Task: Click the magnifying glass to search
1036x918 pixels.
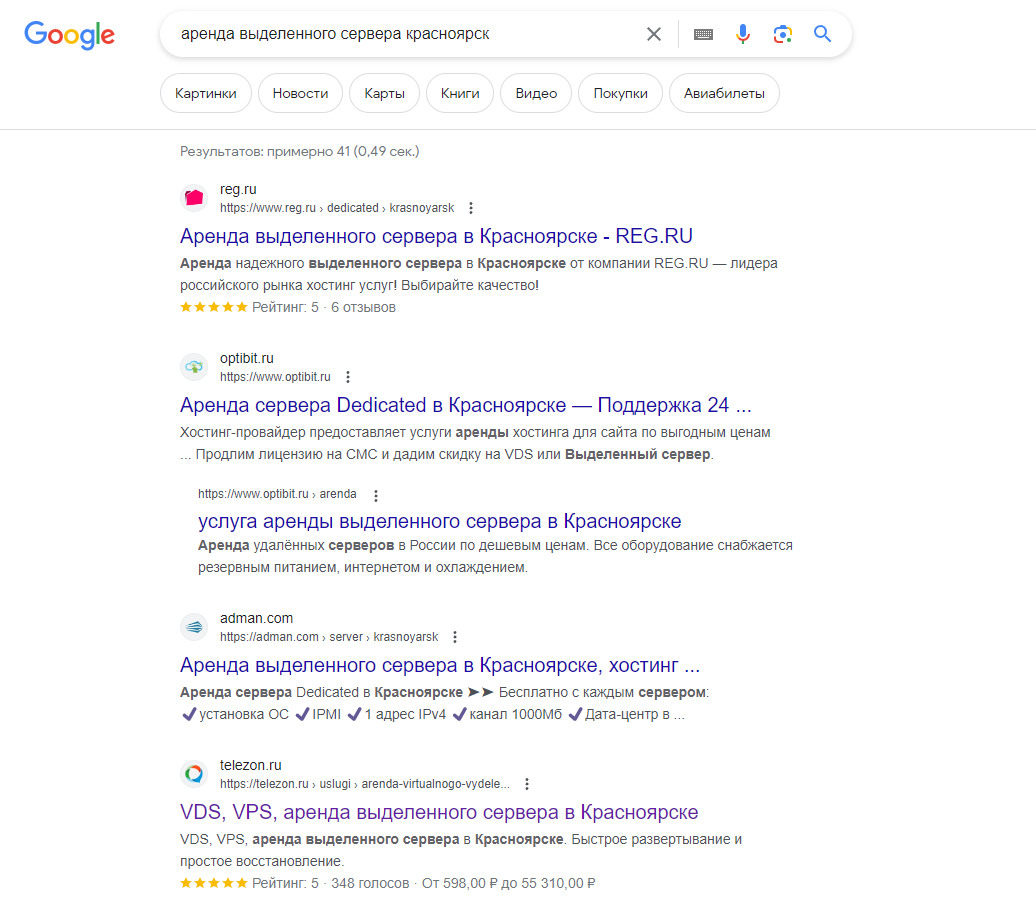Action: tap(822, 33)
